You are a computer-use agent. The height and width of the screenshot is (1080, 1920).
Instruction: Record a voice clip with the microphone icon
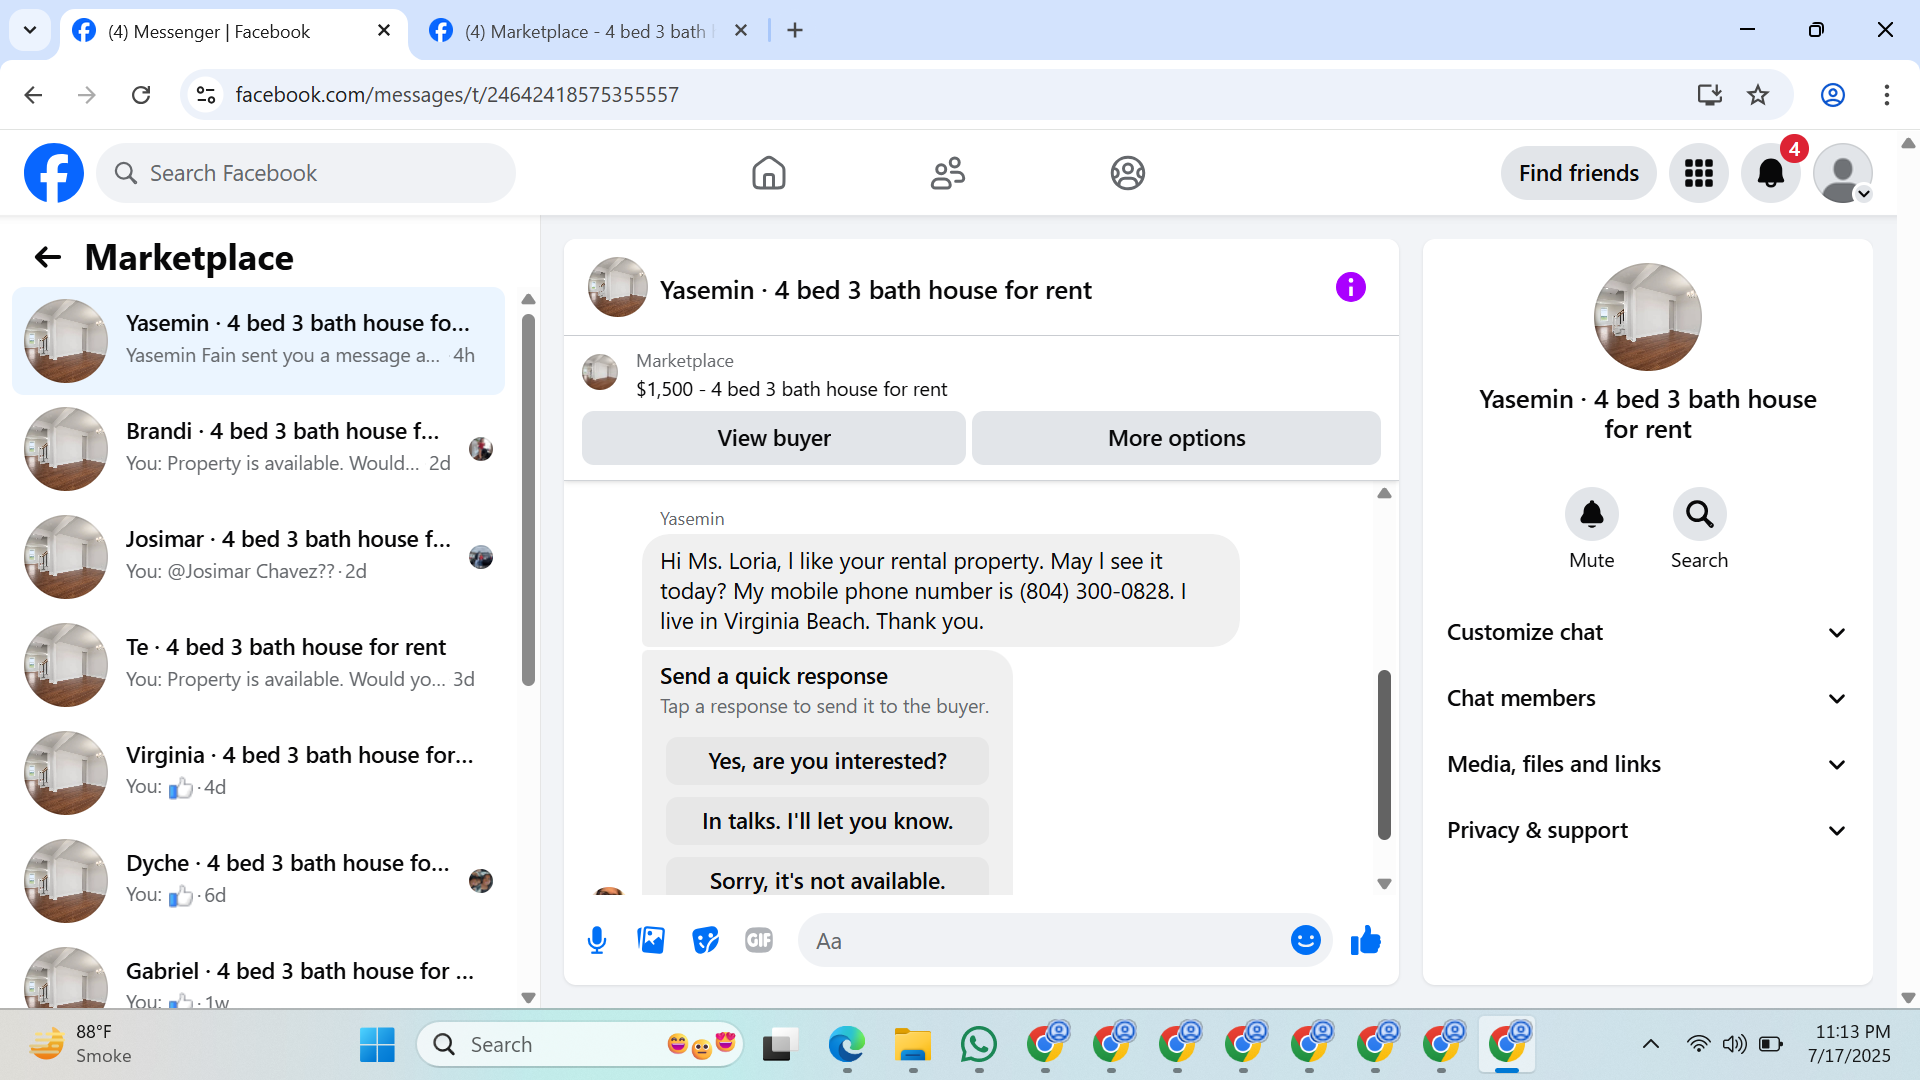[597, 941]
